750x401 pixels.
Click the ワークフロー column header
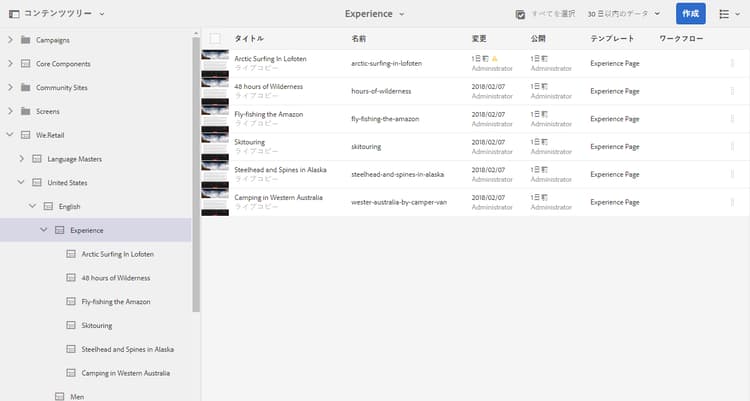(x=681, y=38)
